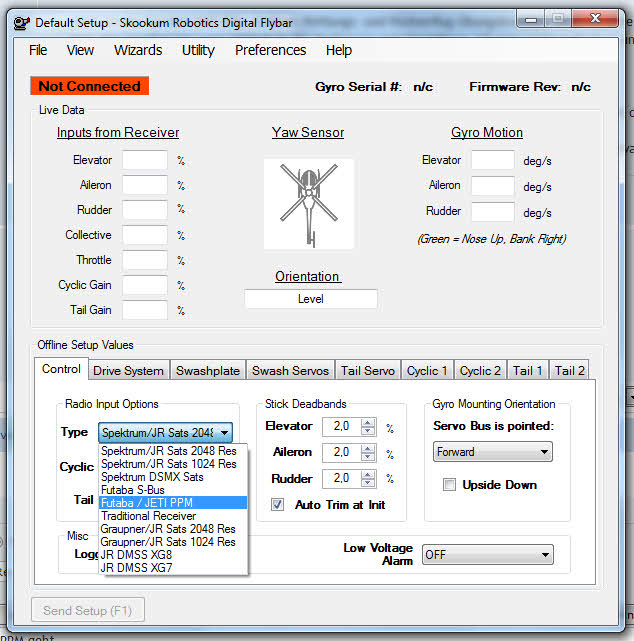Minimize the Digital Flybar window
Screen dimensions: 634x641
pos(531,19)
